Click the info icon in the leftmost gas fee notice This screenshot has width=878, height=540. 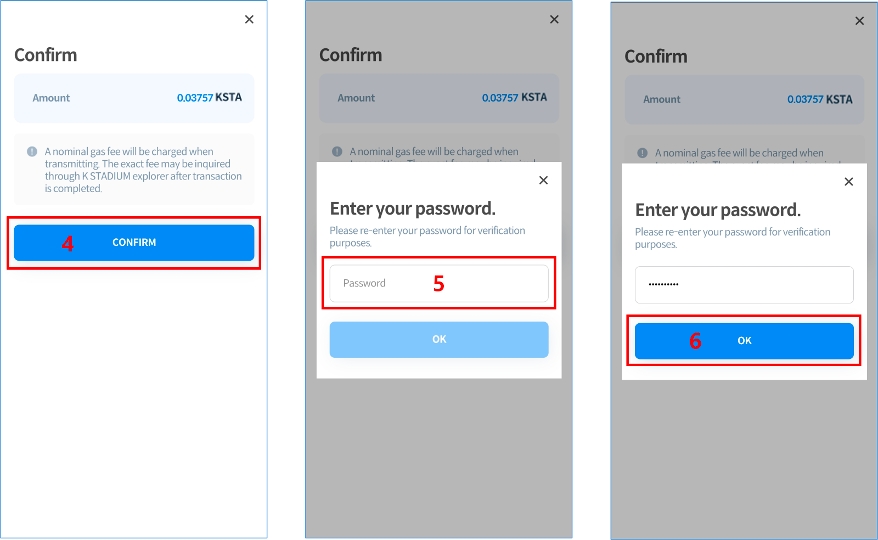32,151
